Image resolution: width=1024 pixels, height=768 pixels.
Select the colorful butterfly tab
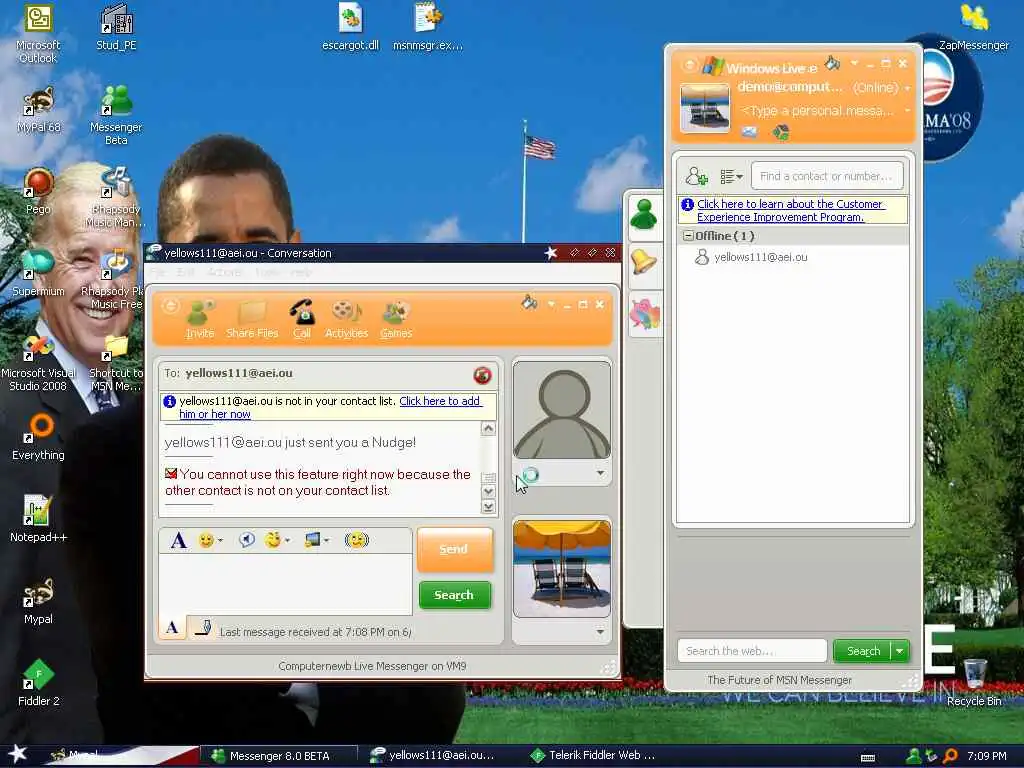pyautogui.click(x=645, y=314)
